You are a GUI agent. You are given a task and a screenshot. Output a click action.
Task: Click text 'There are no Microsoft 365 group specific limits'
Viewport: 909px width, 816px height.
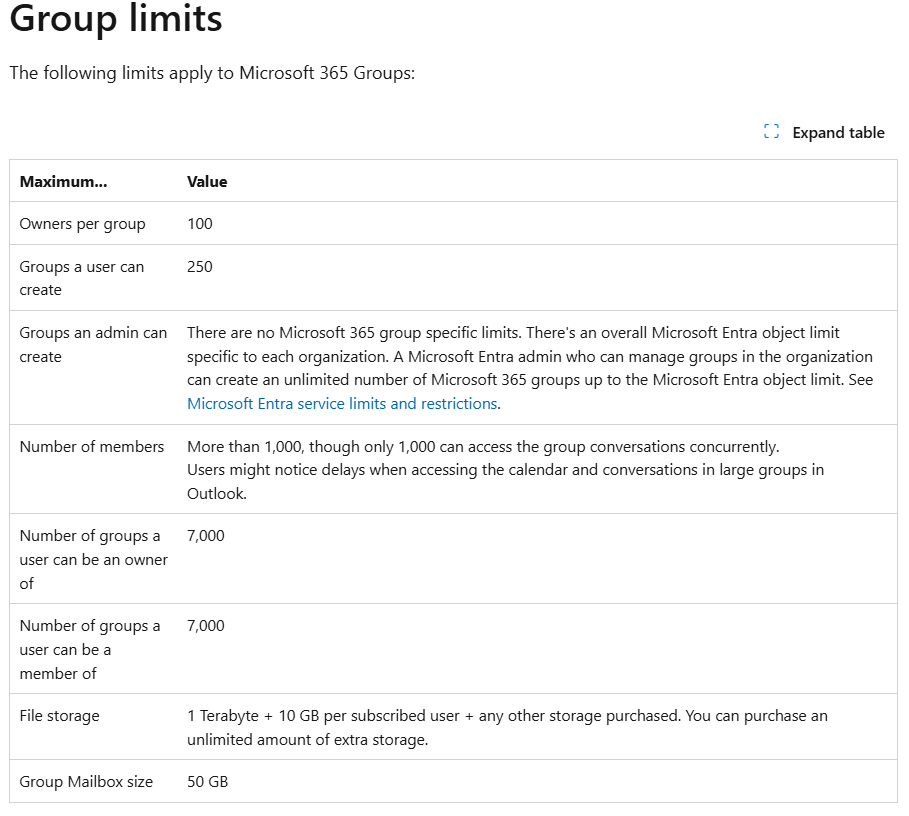pyautogui.click(x=353, y=333)
